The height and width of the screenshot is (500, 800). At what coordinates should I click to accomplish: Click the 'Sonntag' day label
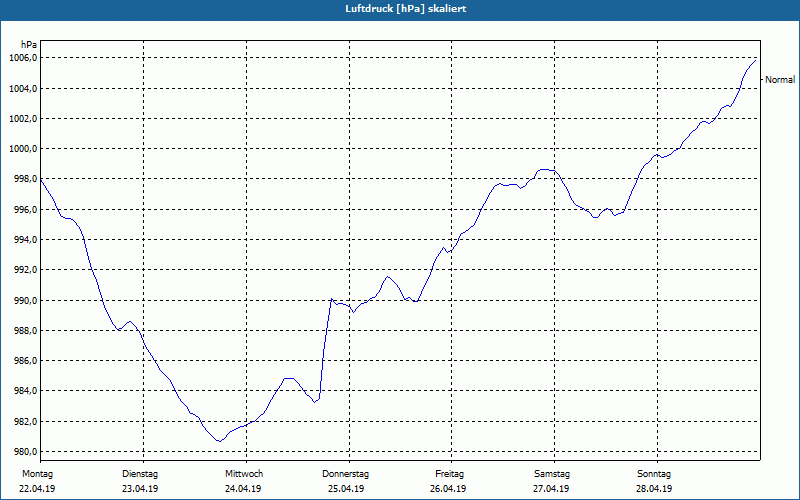(x=654, y=474)
